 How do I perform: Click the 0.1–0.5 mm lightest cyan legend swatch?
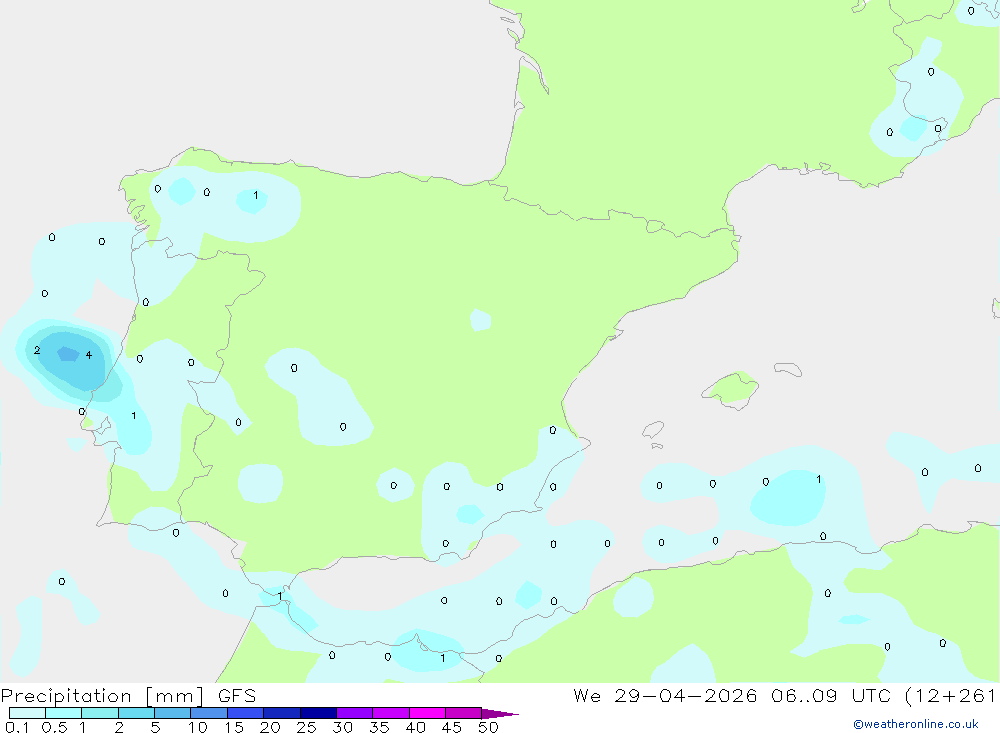click(x=27, y=713)
